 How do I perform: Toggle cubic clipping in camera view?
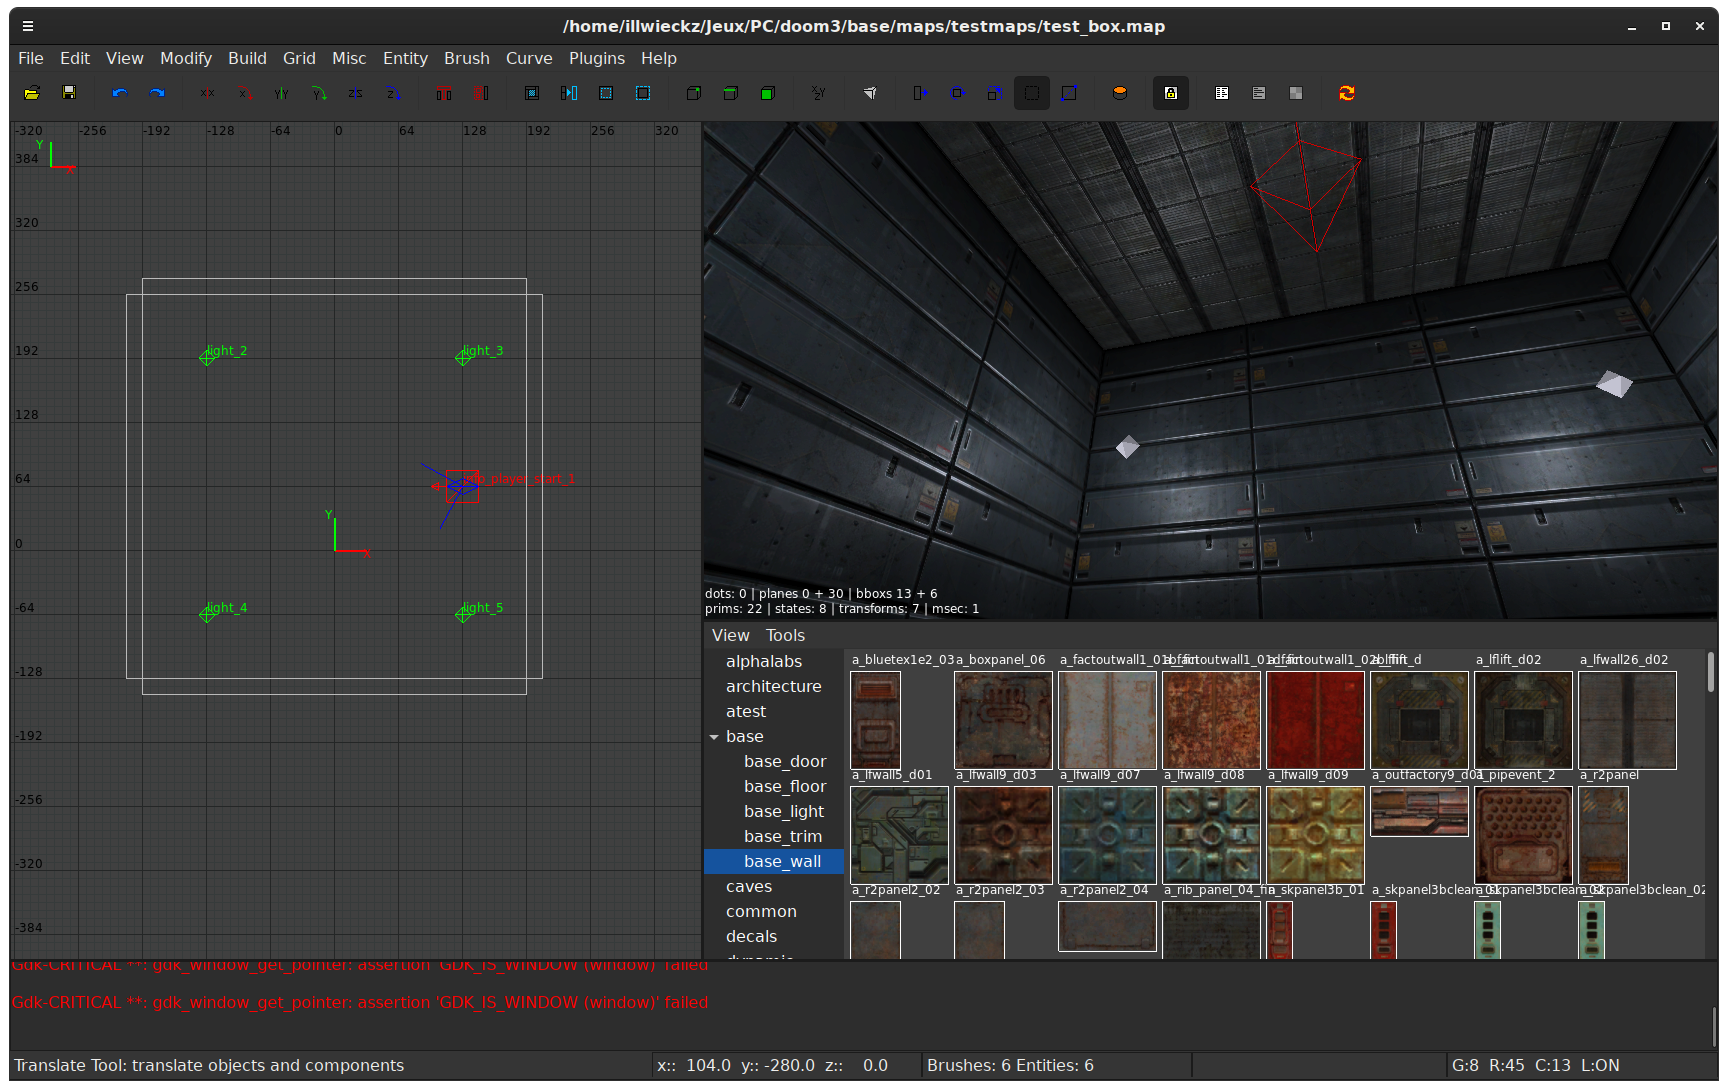[x=870, y=93]
